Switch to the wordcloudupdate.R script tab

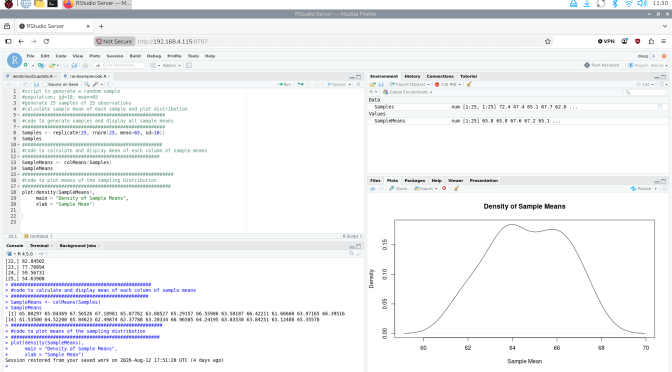pos(32,76)
